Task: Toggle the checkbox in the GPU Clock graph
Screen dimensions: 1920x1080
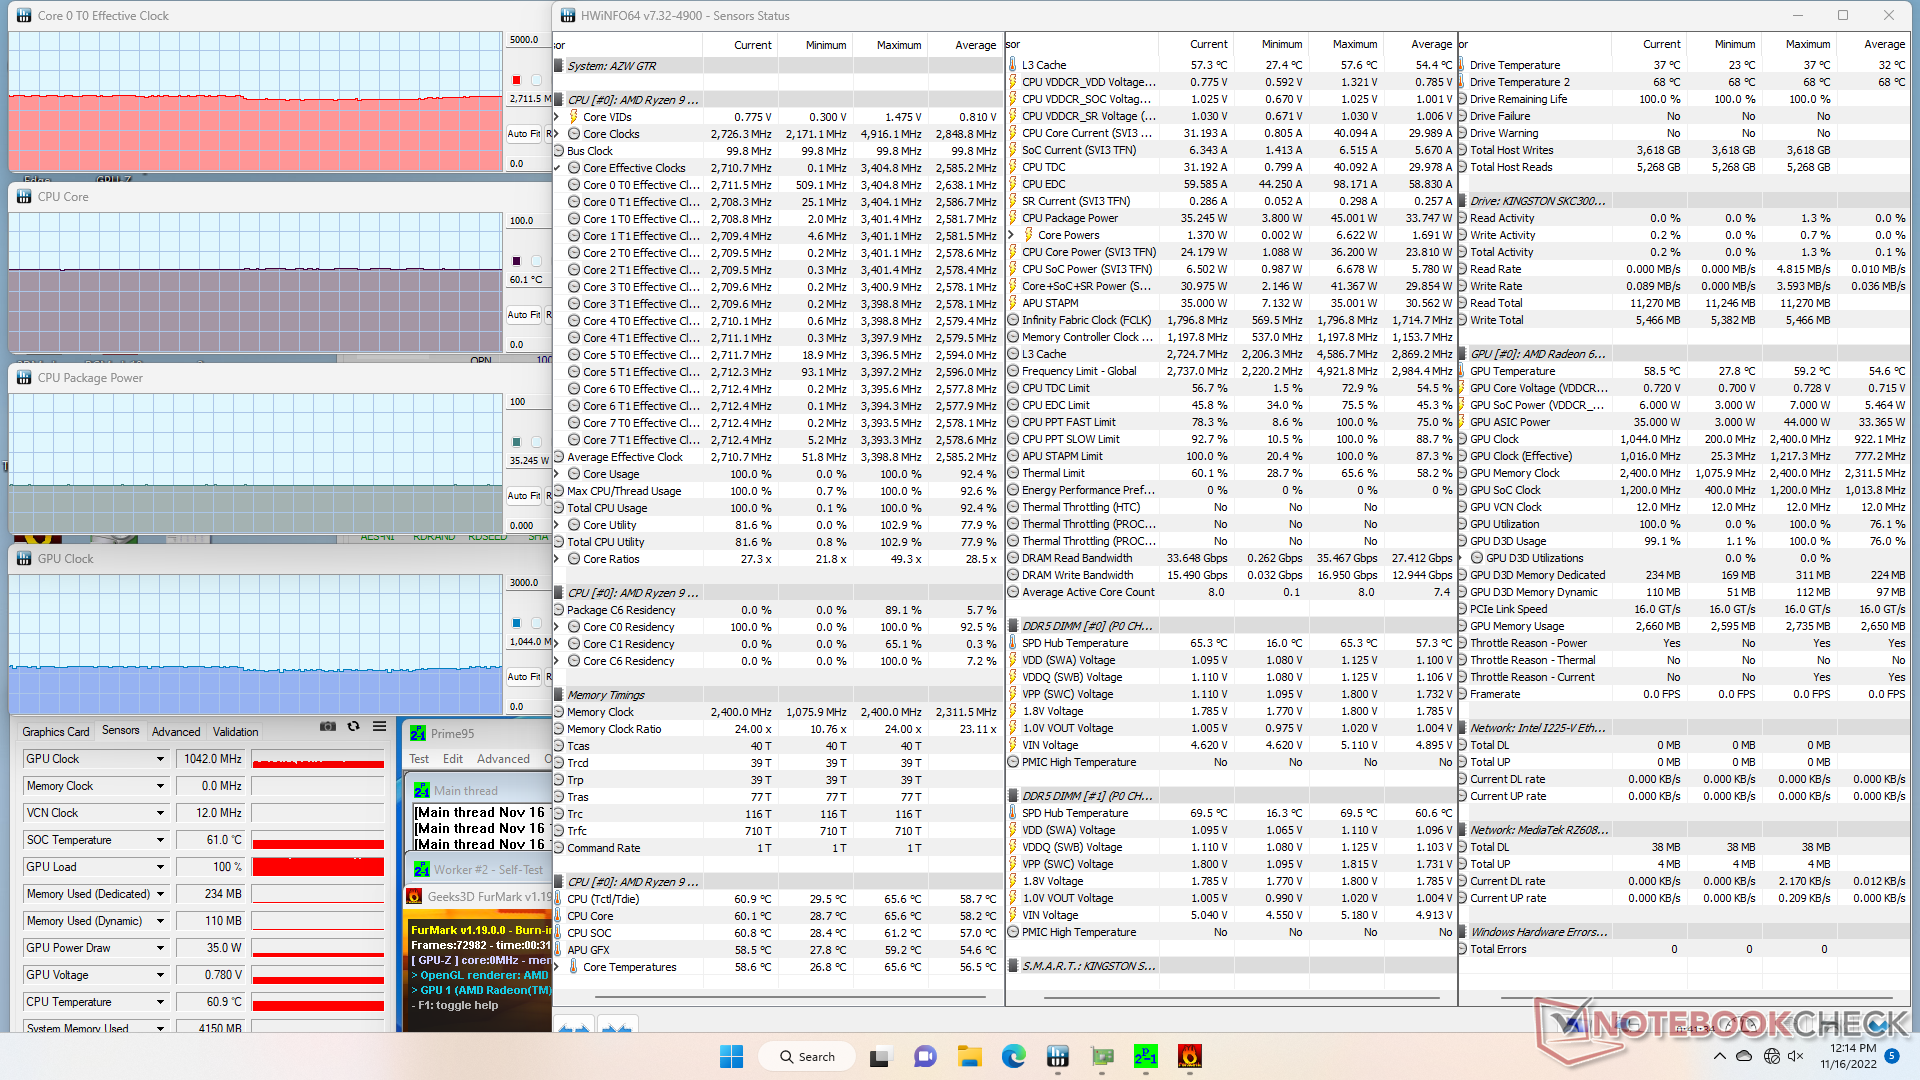Action: [536, 623]
